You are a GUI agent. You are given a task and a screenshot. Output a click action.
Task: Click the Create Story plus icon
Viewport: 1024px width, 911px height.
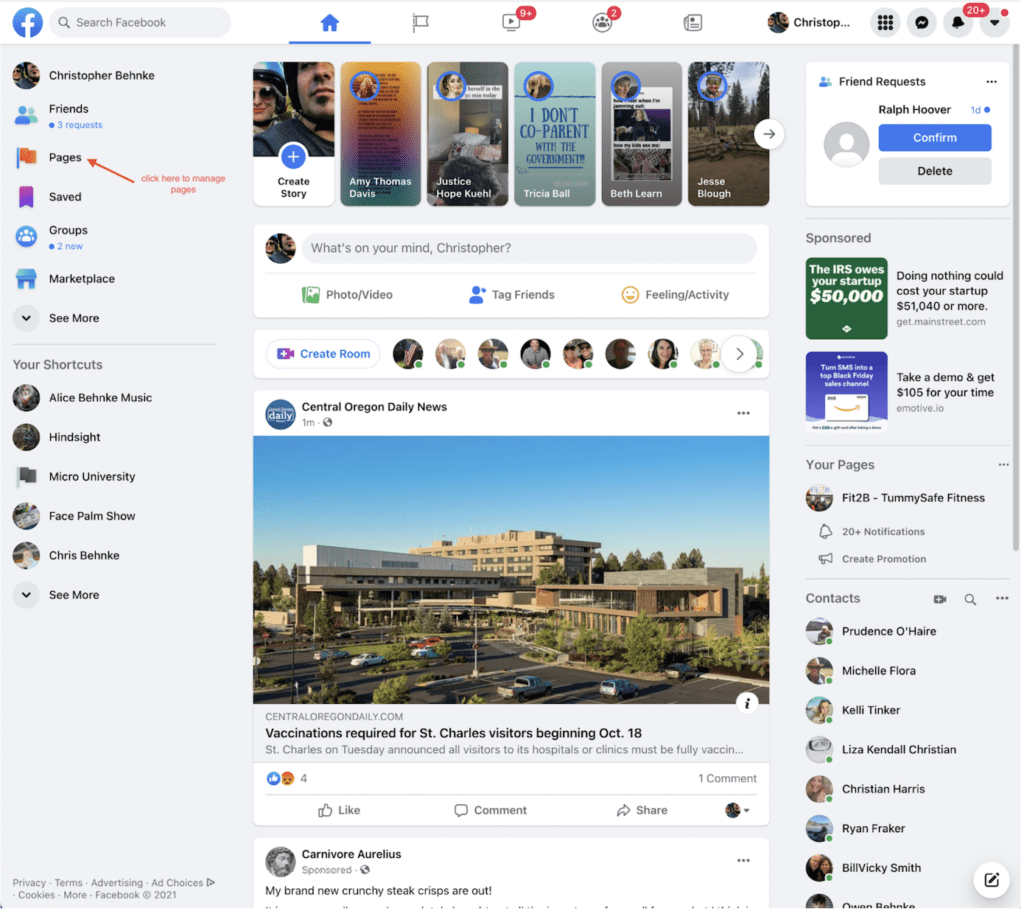pos(293,157)
